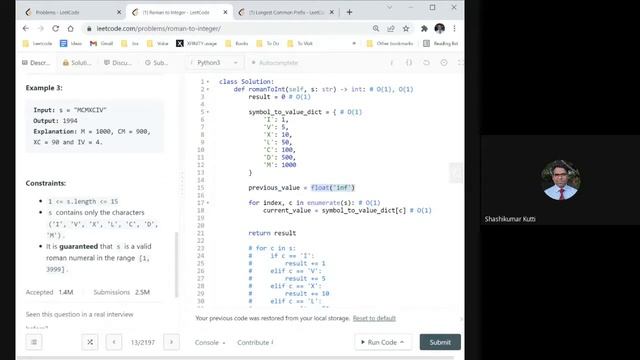
Task: Go to previous problem arrow
Action: click(114, 342)
